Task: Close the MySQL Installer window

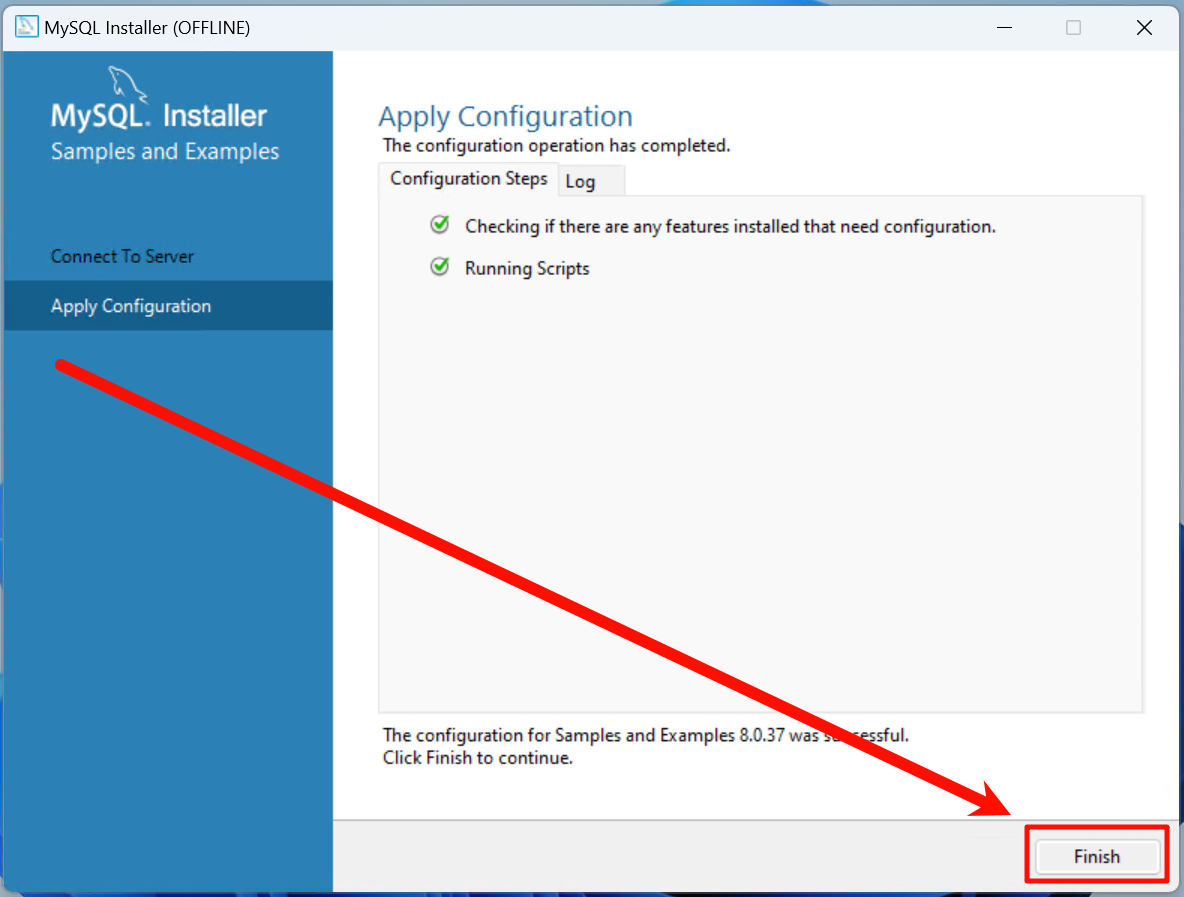Action: point(1144,27)
